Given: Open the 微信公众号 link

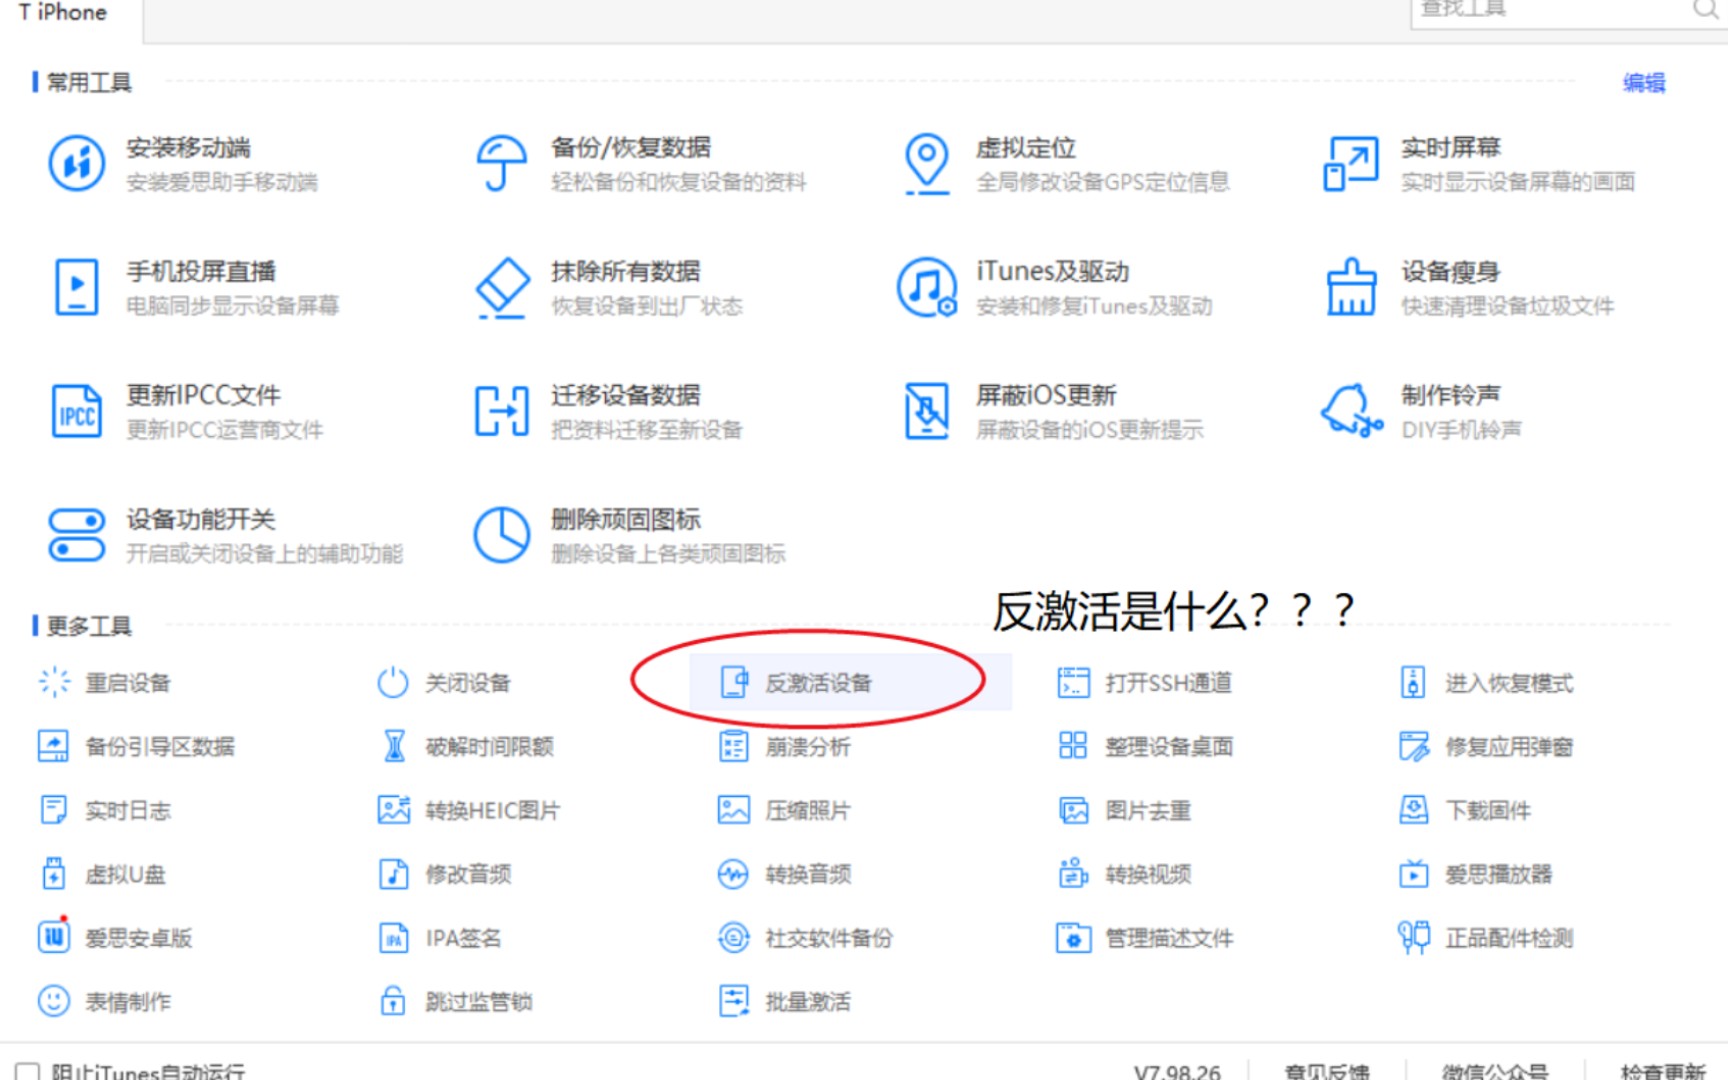Looking at the screenshot, I should [1495, 1072].
